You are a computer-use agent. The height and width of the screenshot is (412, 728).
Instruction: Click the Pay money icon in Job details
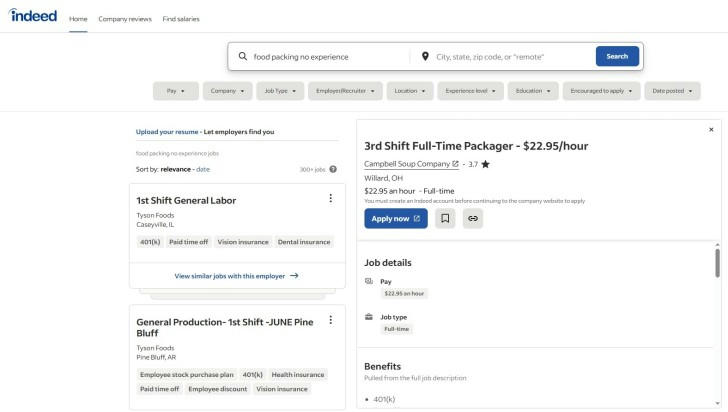pos(369,281)
